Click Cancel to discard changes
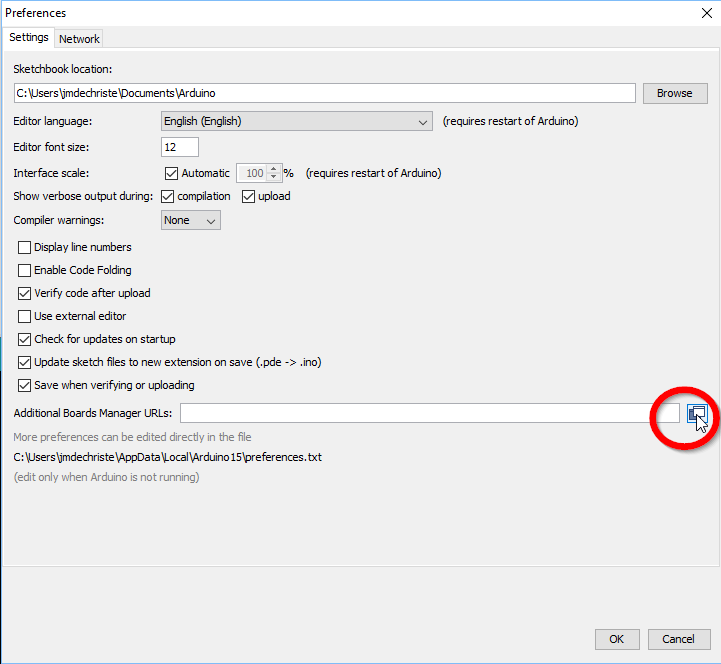This screenshot has height=664, width=721. coord(679,639)
